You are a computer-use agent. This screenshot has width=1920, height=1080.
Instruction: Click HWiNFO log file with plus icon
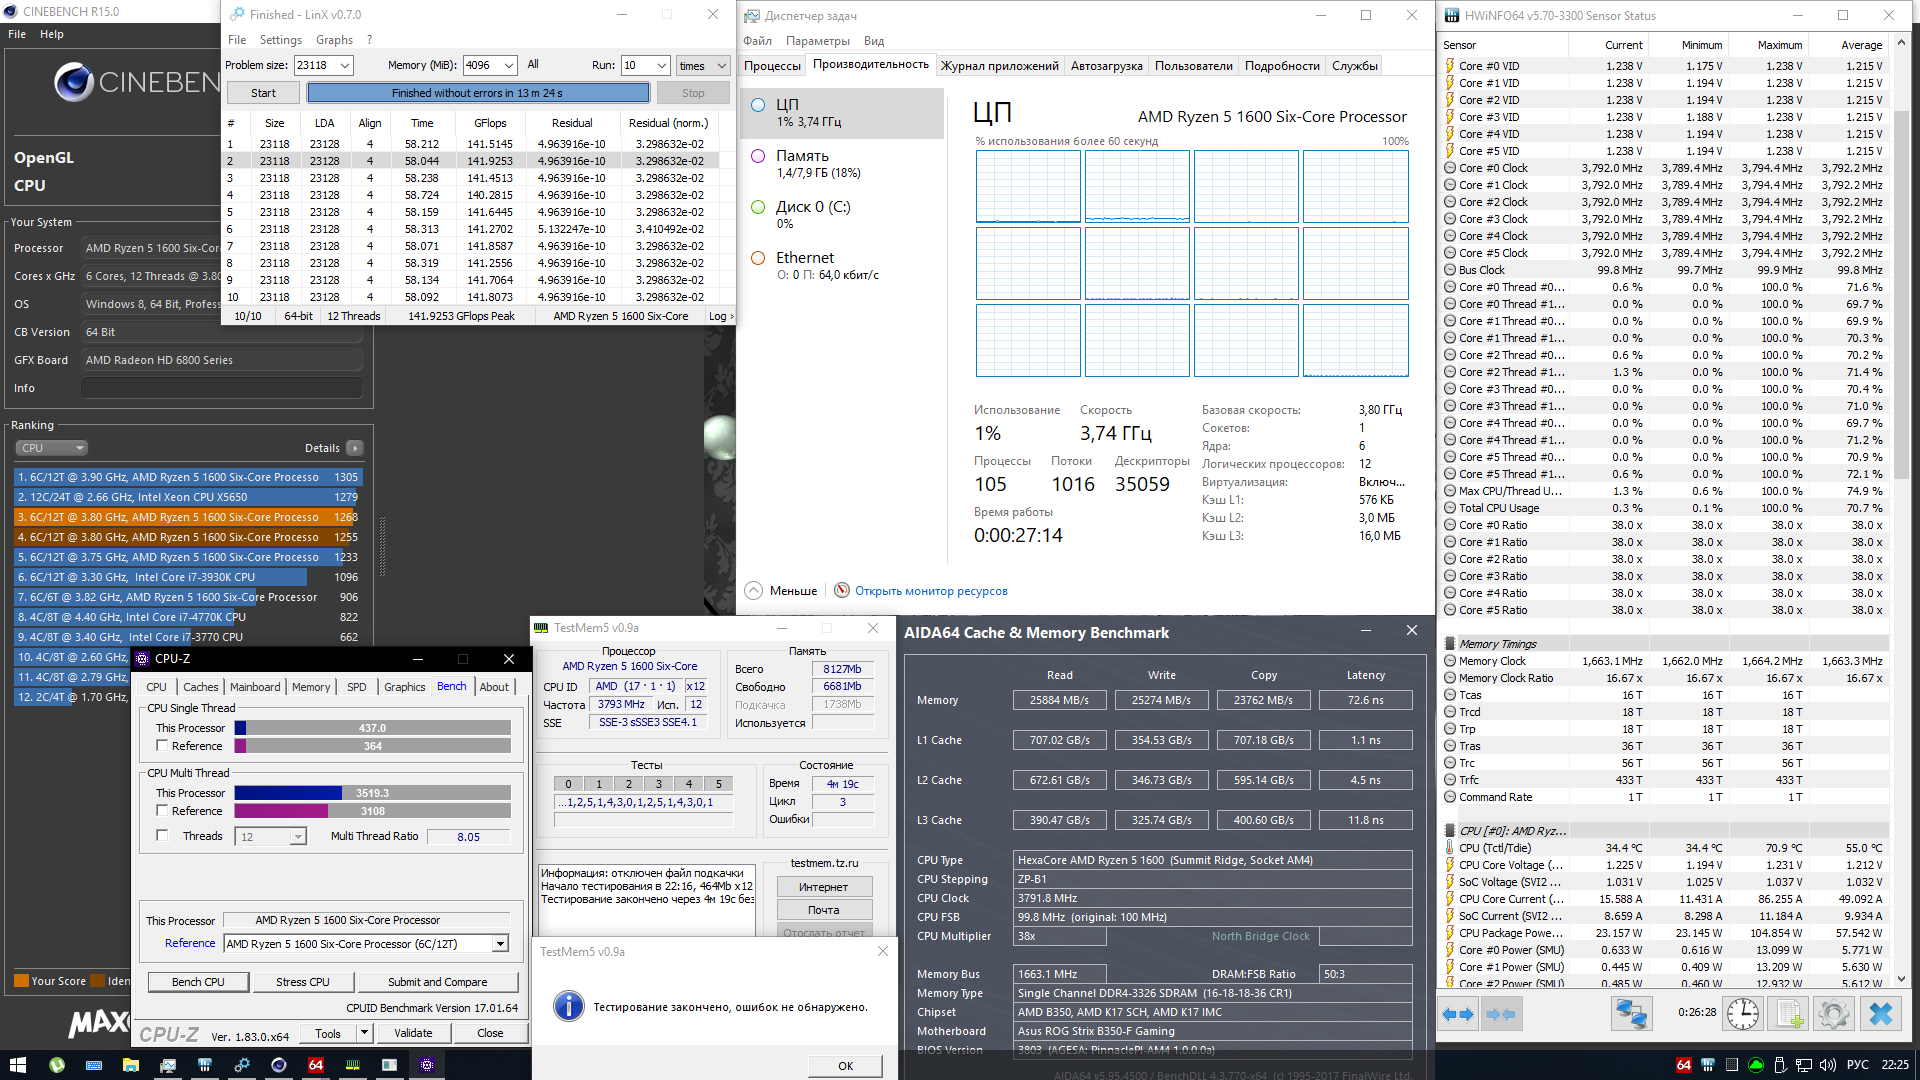[1789, 1014]
